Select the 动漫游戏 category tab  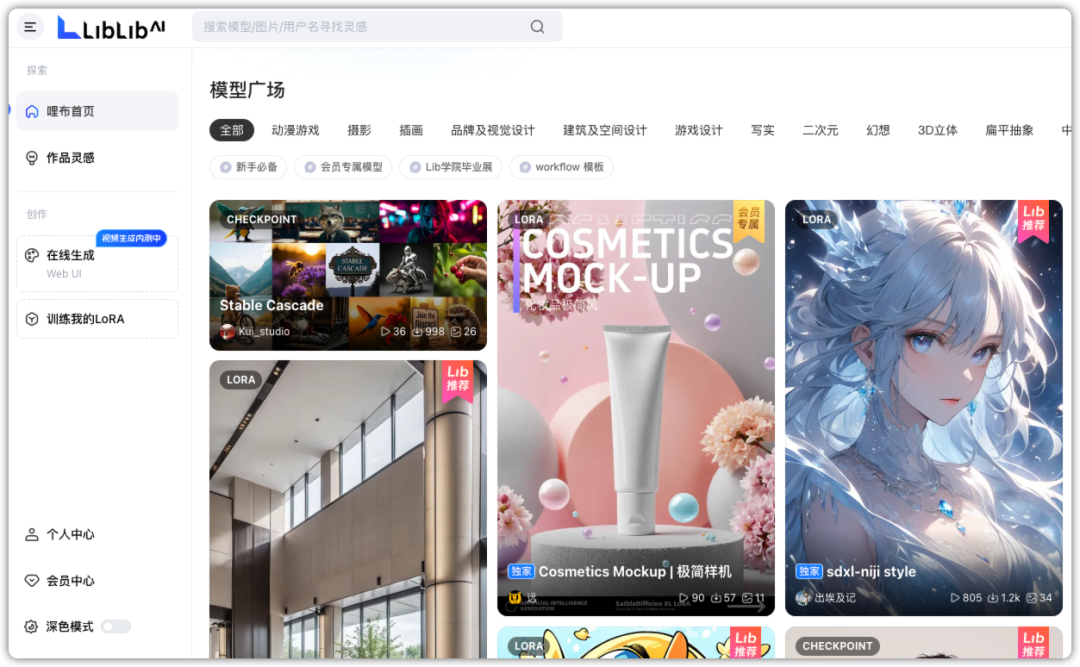tap(296, 130)
